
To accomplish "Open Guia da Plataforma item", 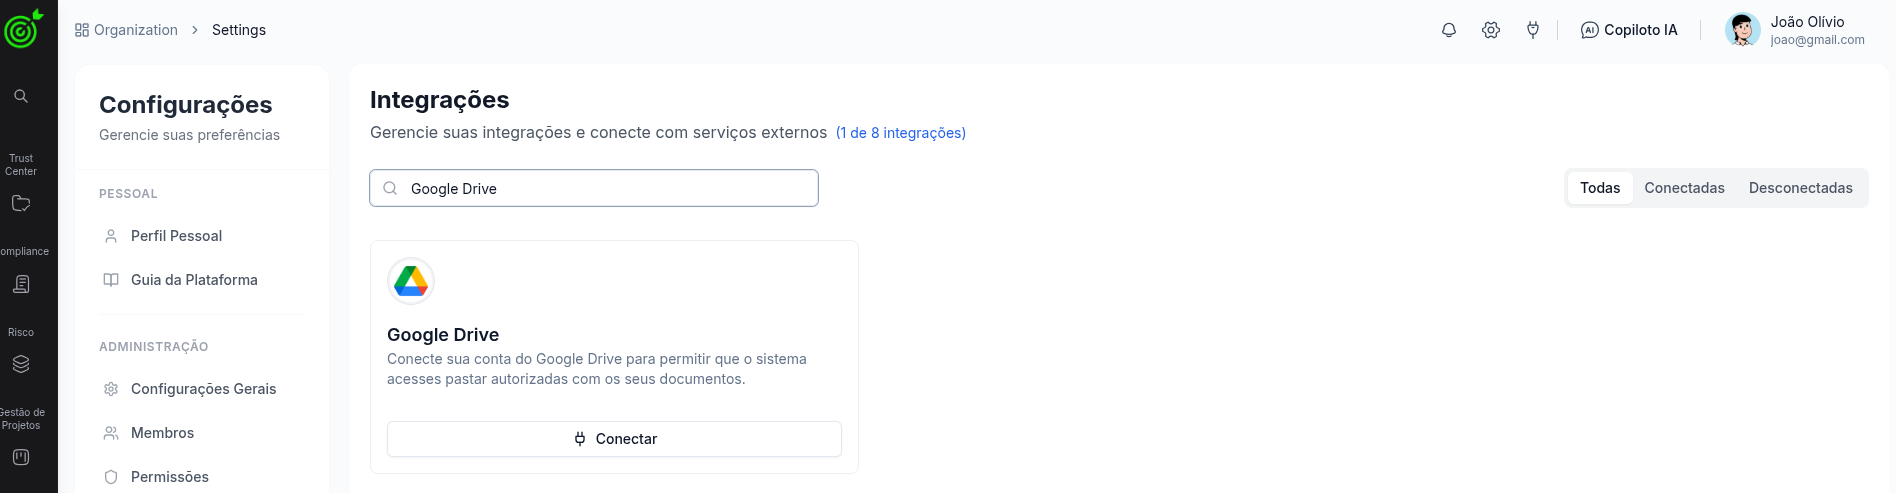I will click(194, 280).
